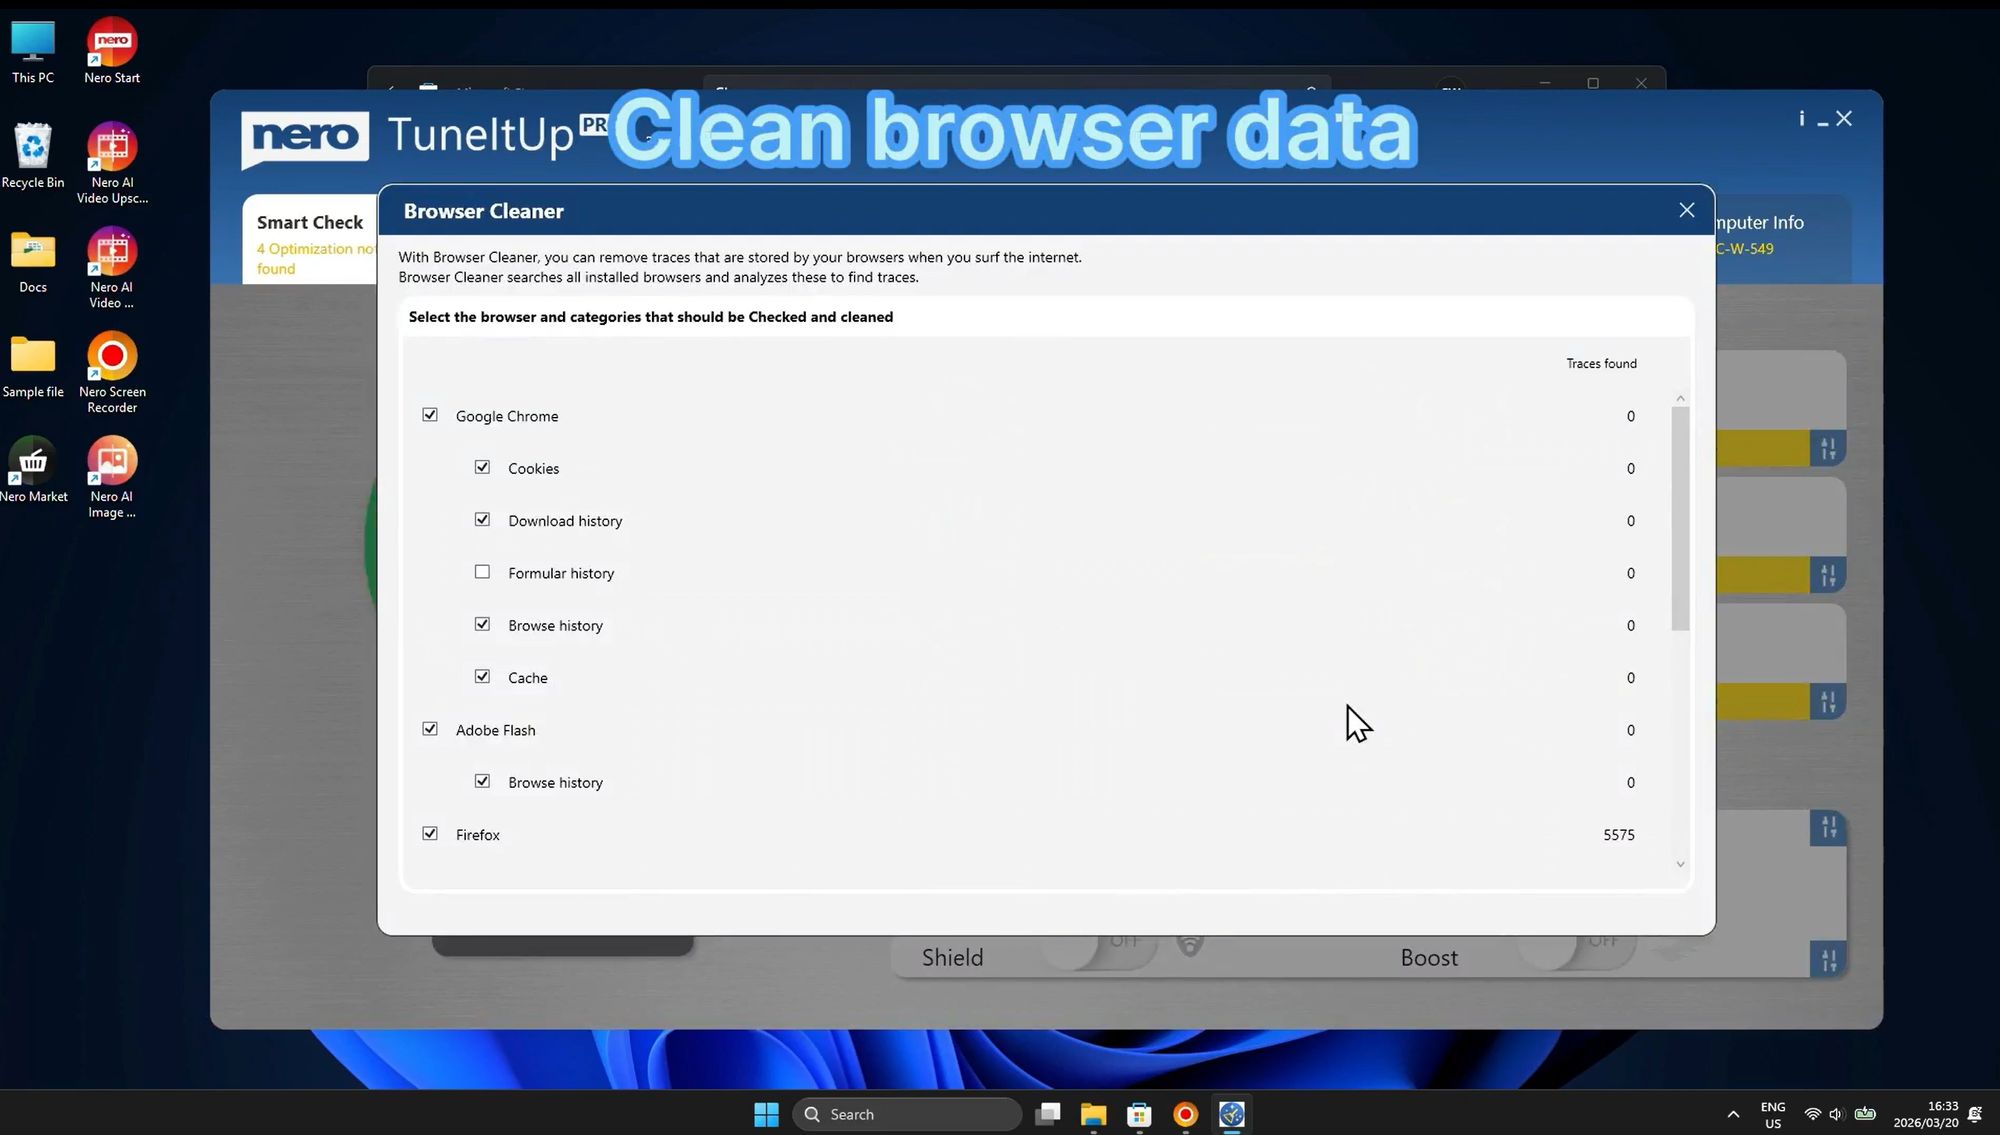This screenshot has height=1135, width=2000.
Task: Click the info icon in the TuneItUp title bar
Action: point(1800,118)
